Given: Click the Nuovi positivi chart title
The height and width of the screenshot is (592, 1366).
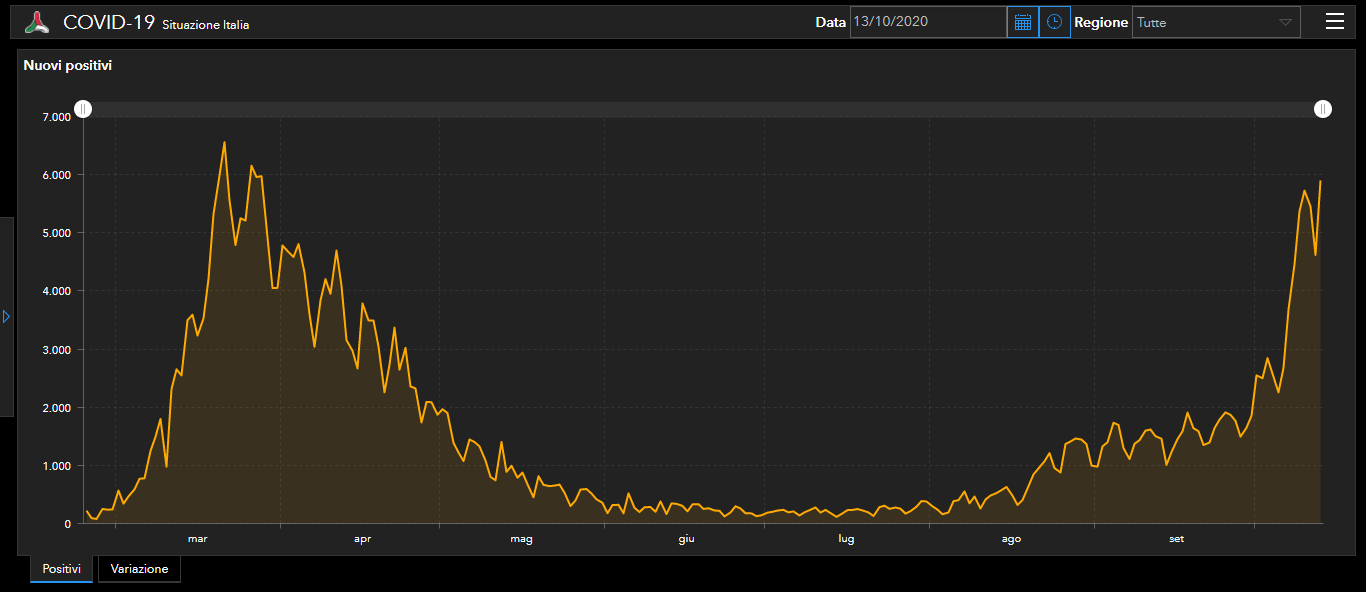Looking at the screenshot, I should coord(68,65).
